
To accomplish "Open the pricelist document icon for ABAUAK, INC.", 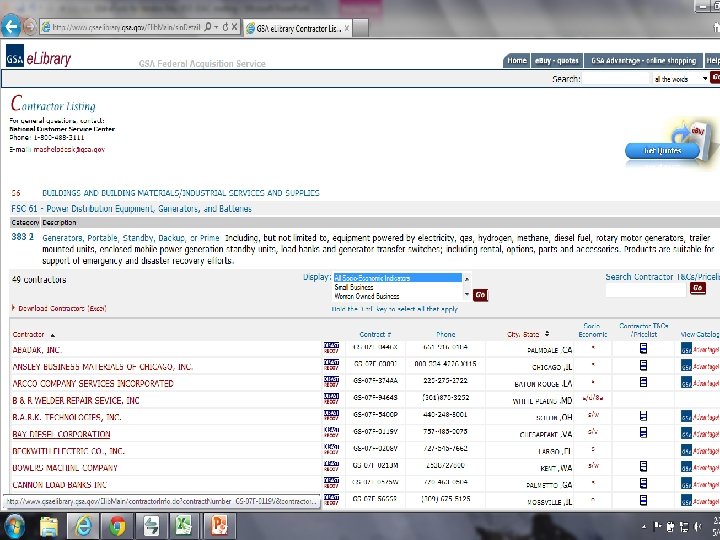I will click(643, 349).
